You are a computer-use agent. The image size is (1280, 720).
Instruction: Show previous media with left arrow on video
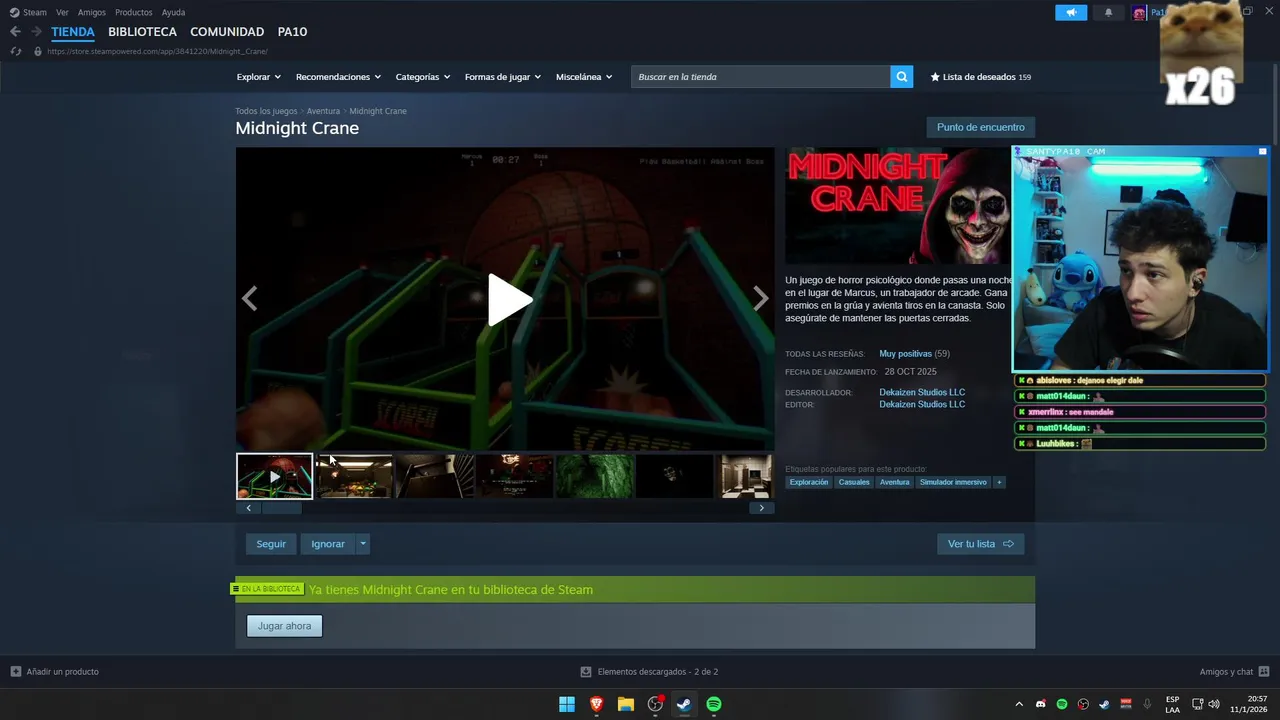click(x=250, y=298)
